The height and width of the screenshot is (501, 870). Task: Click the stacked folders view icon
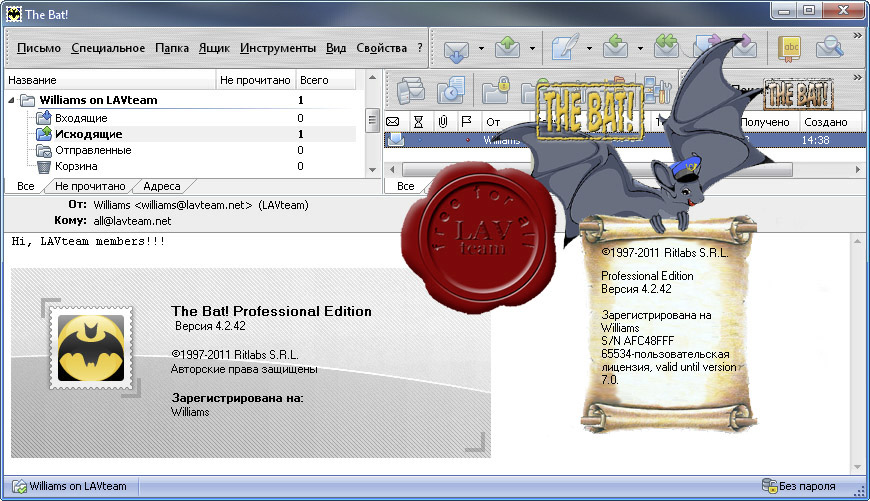pyautogui.click(x=411, y=90)
